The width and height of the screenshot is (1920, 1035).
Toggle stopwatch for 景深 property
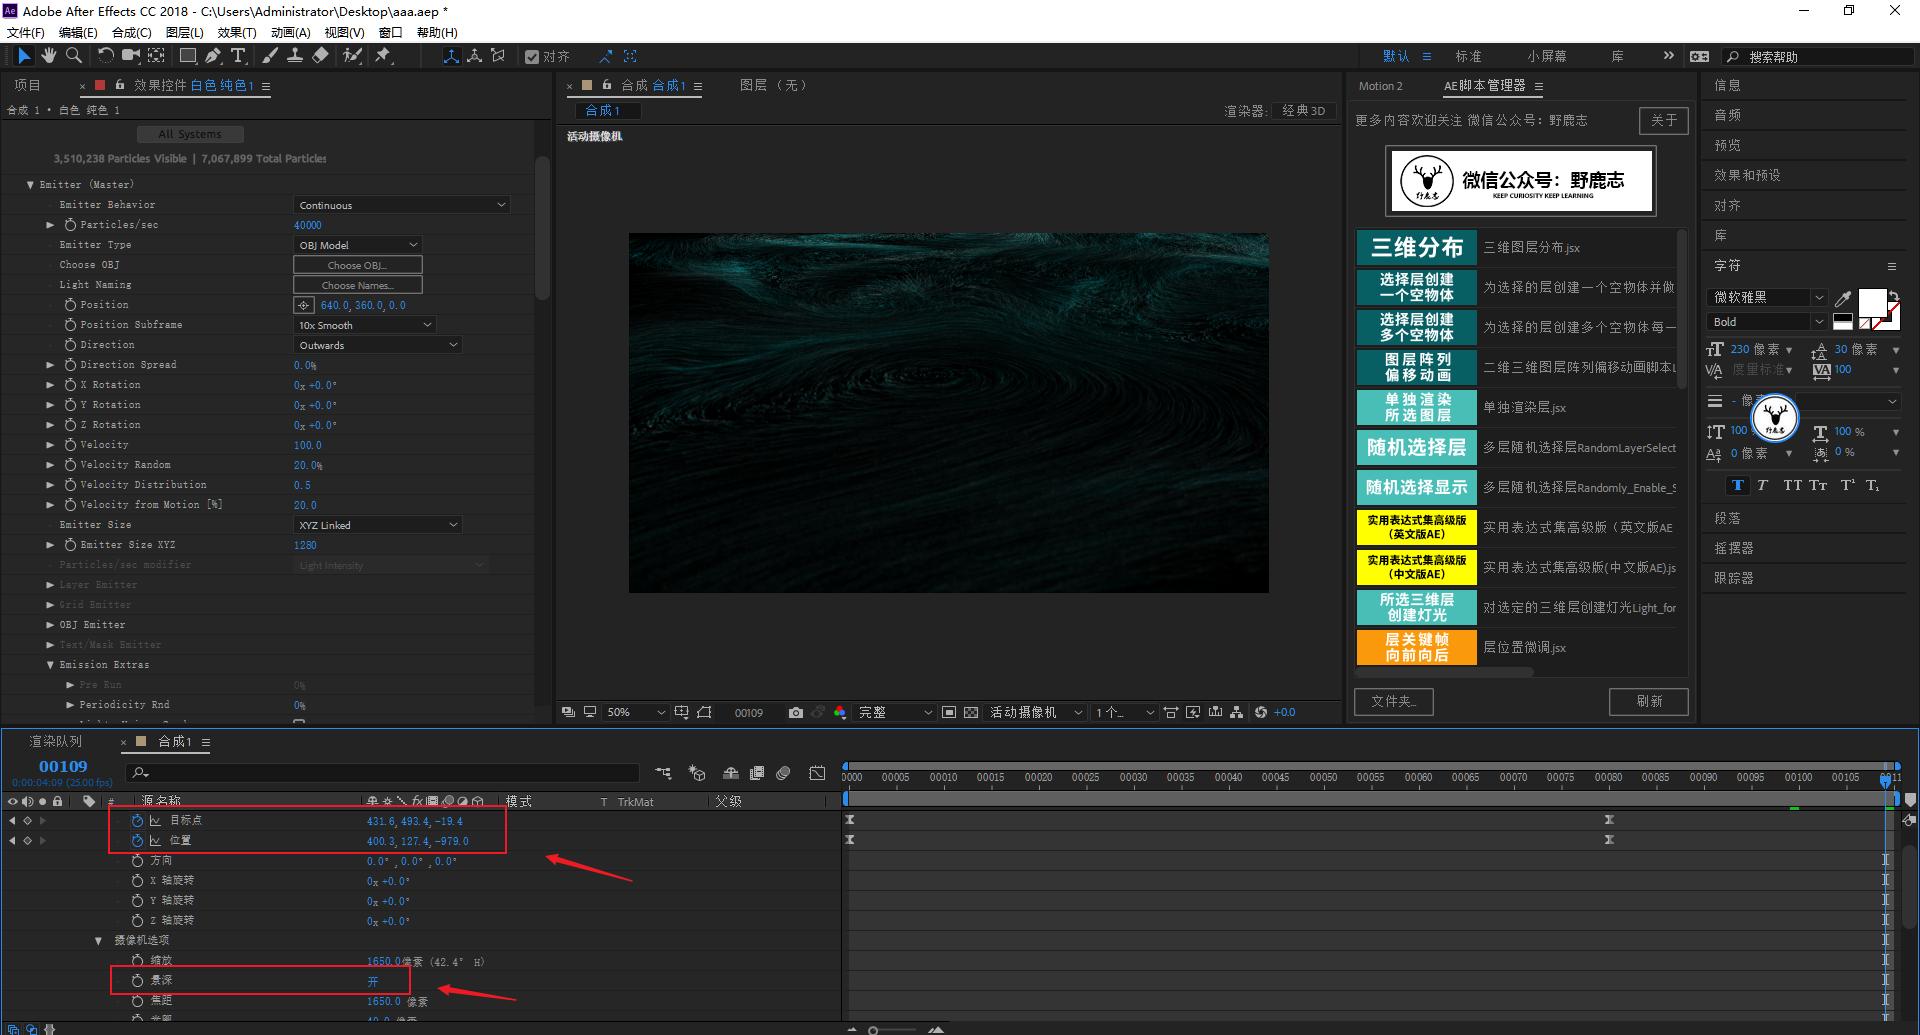(x=137, y=980)
